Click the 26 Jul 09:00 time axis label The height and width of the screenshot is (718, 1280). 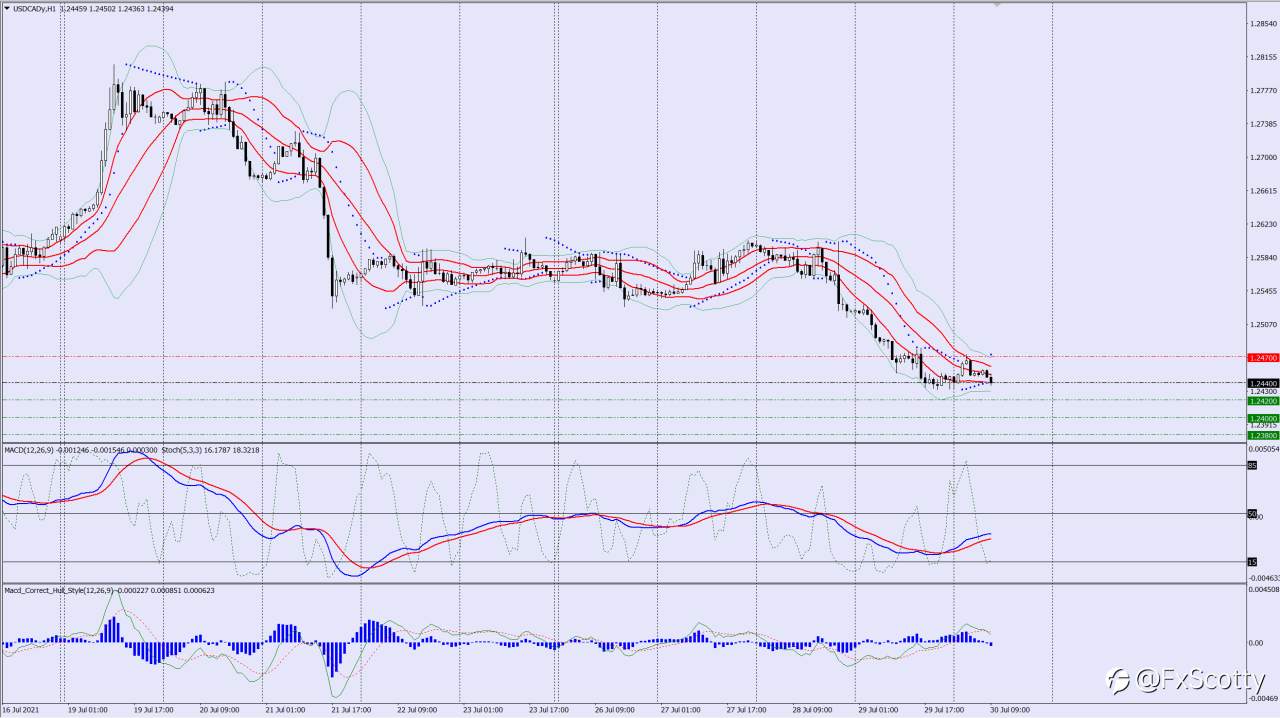click(x=616, y=710)
